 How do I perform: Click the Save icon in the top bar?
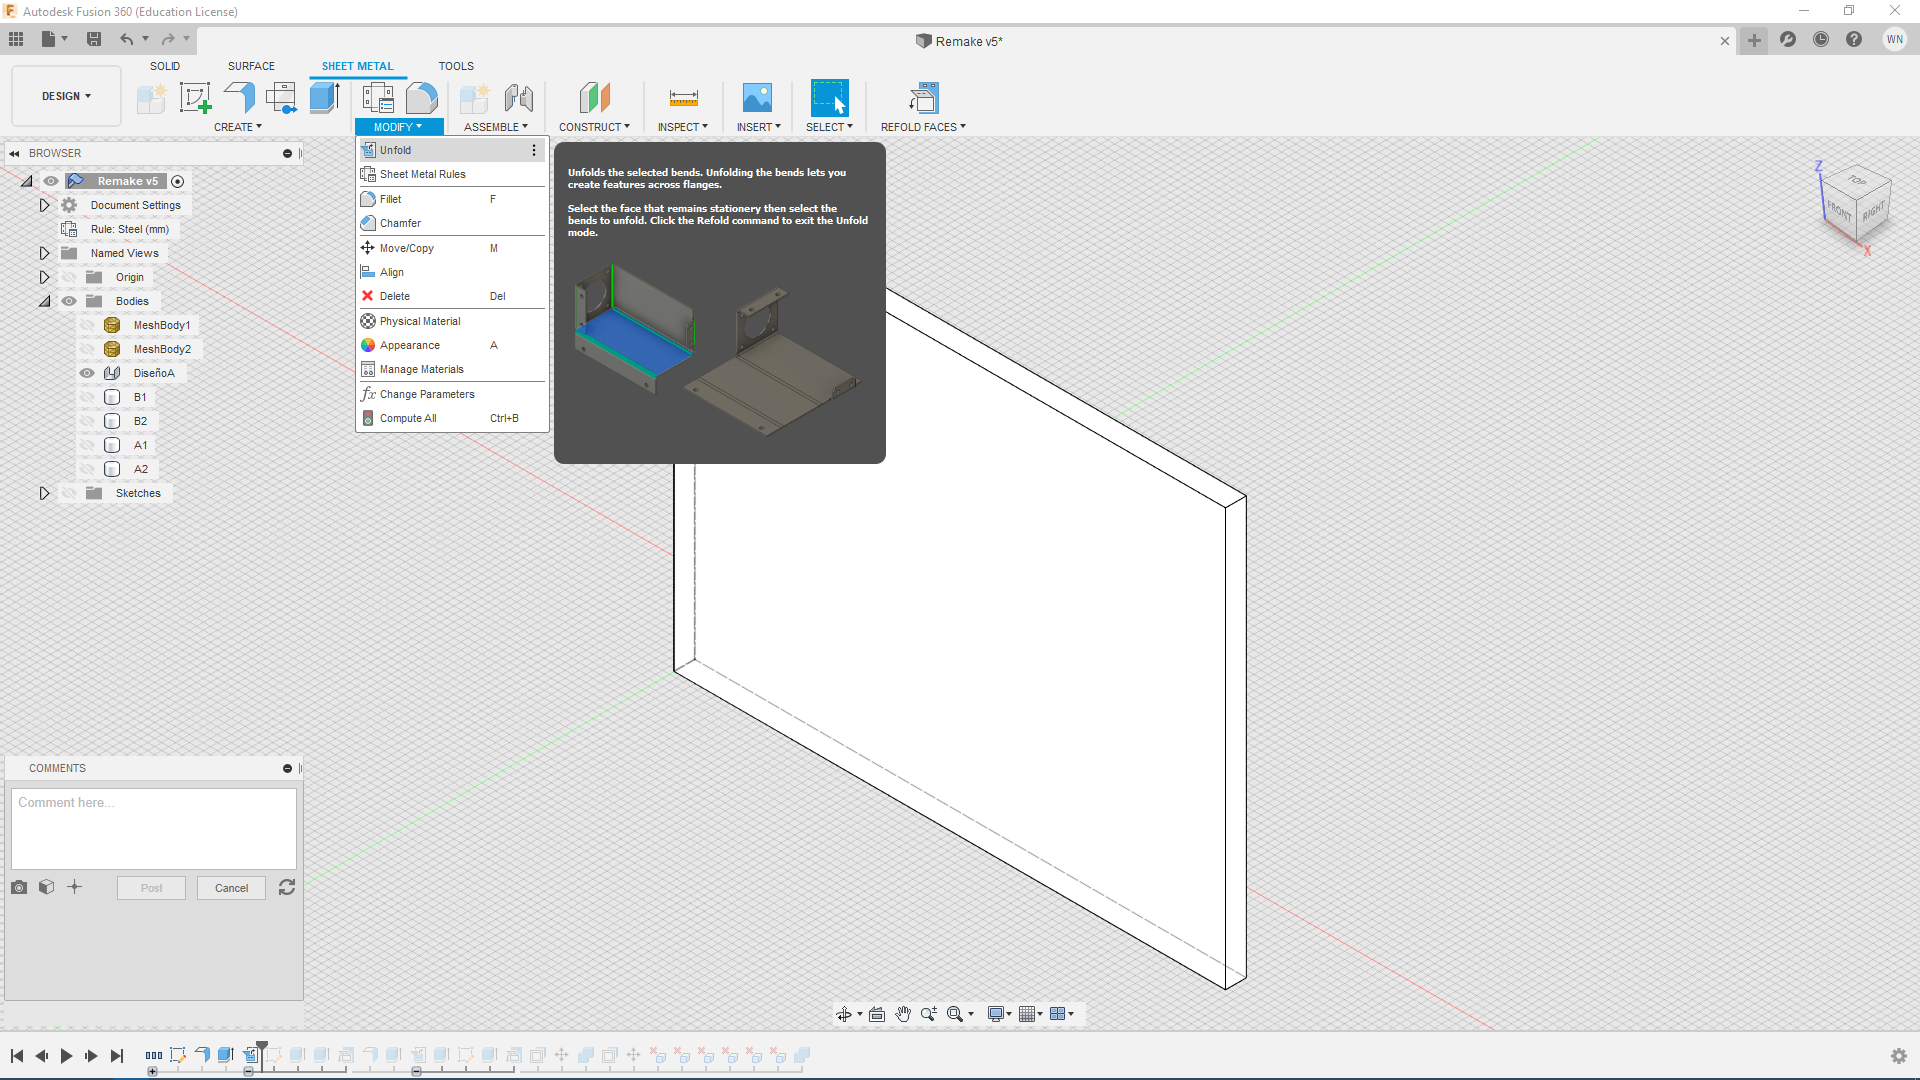click(x=94, y=39)
